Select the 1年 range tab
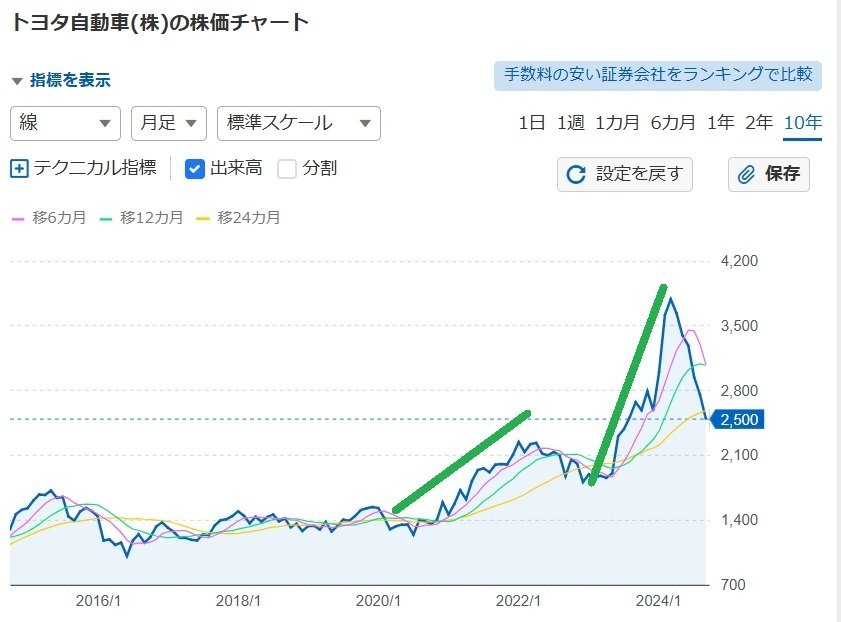This screenshot has height=622, width=841. pos(720,123)
